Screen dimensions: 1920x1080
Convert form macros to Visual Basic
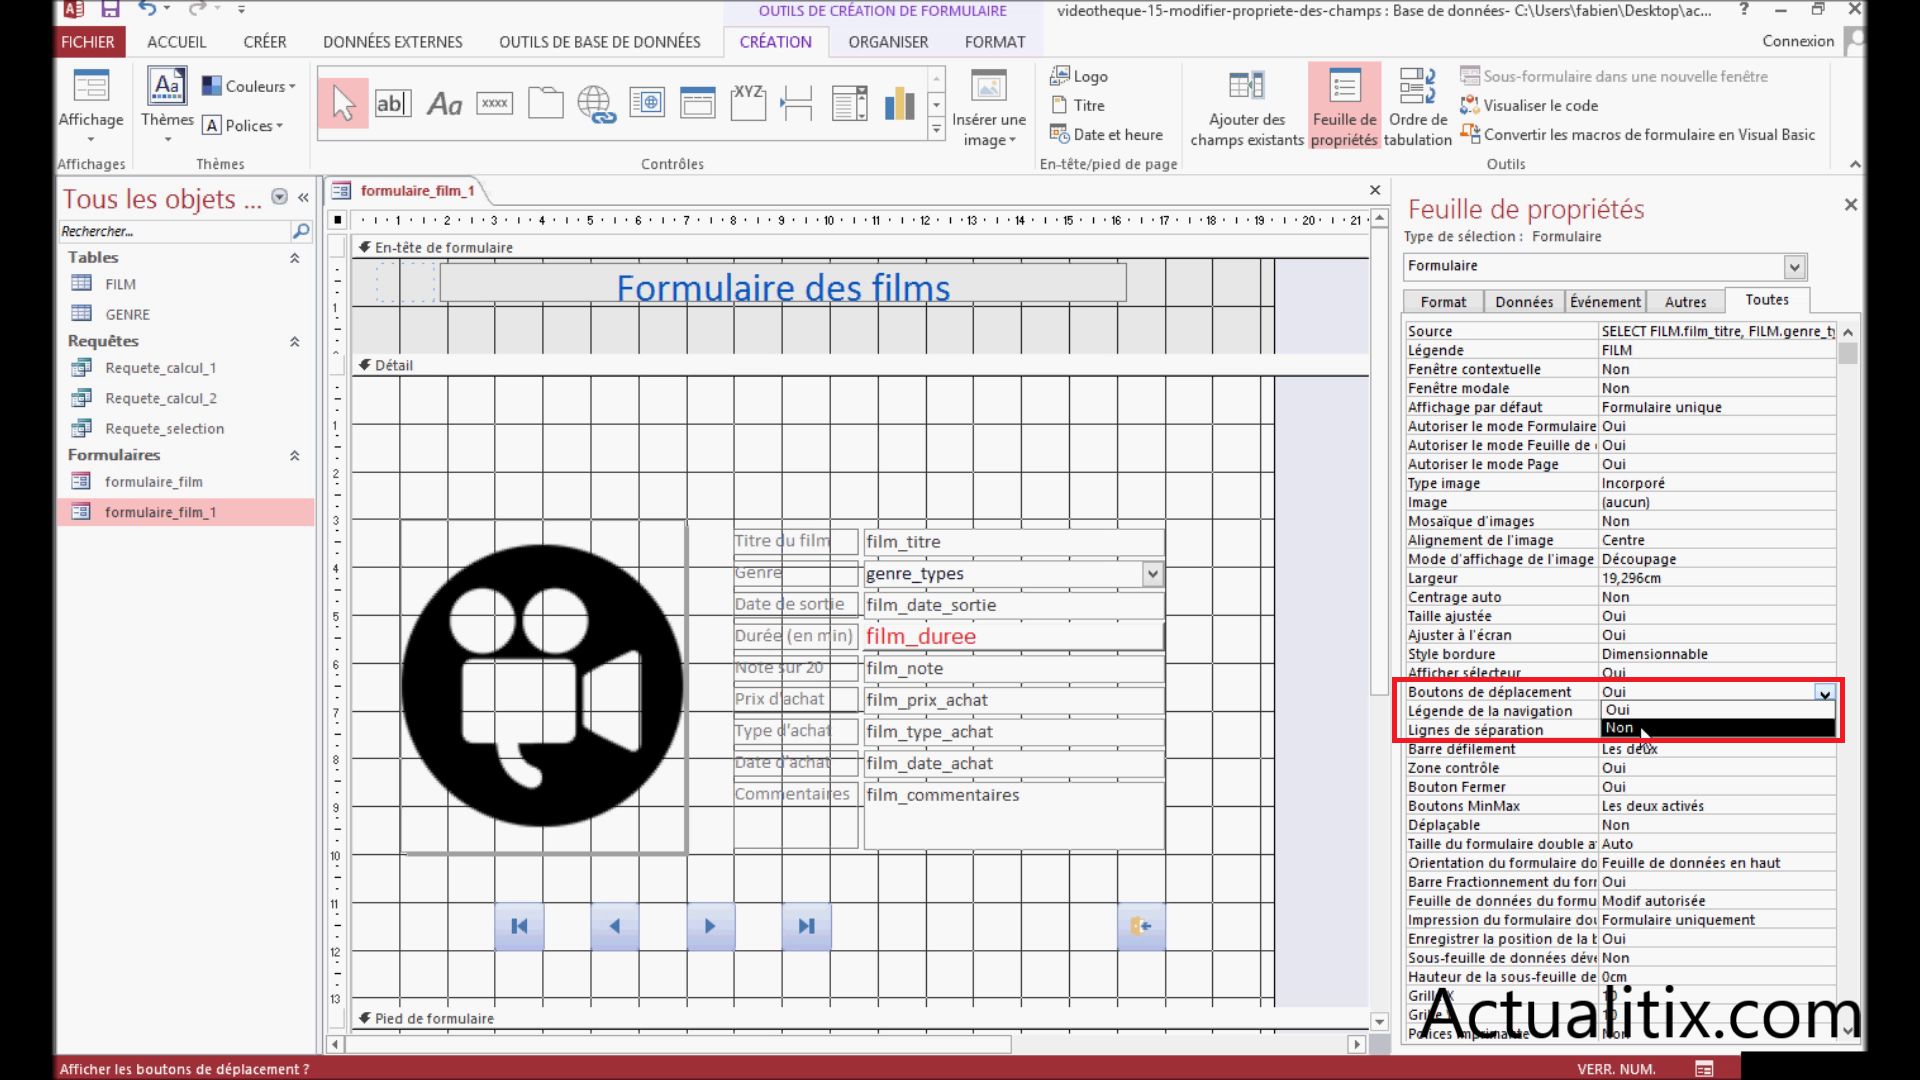1637,134
